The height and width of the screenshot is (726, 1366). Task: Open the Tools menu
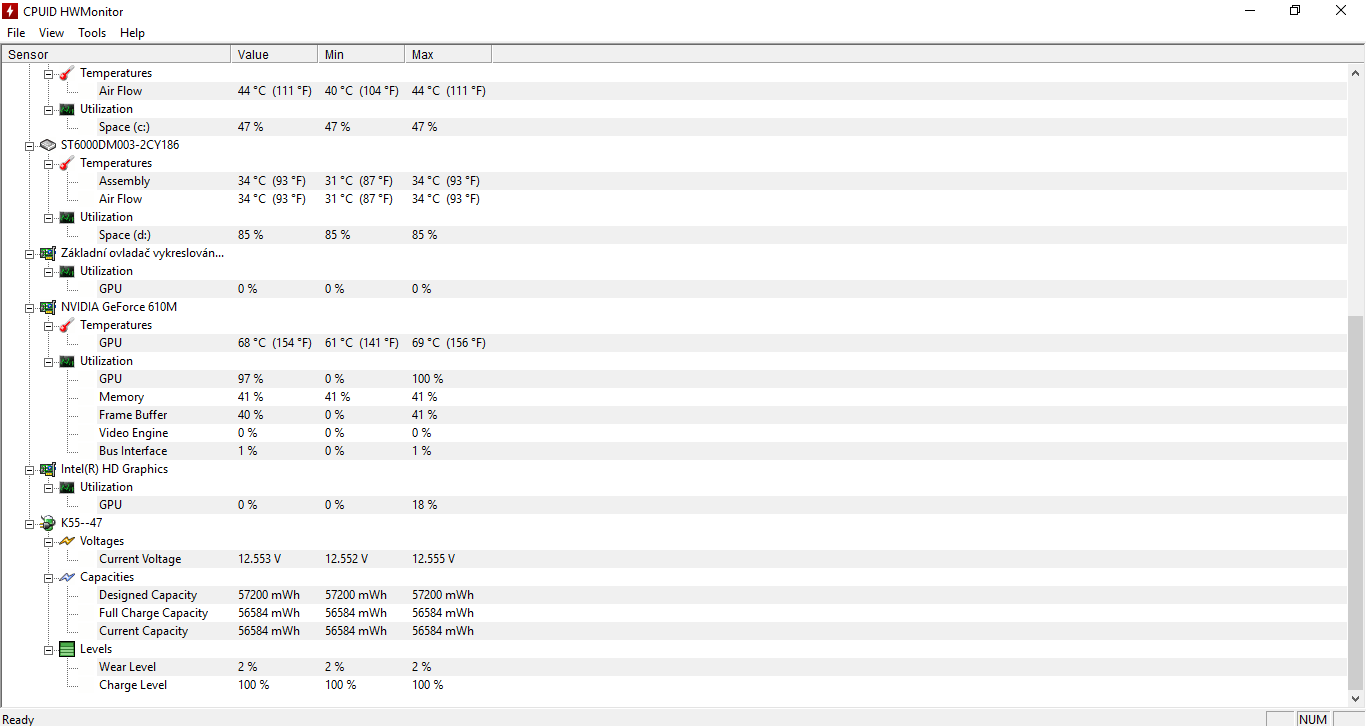pyautogui.click(x=92, y=33)
